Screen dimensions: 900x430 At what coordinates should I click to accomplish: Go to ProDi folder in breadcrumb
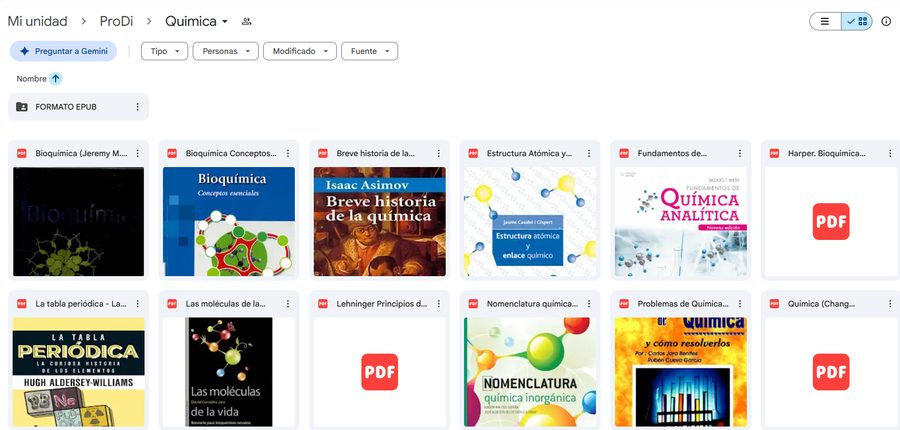click(x=117, y=21)
